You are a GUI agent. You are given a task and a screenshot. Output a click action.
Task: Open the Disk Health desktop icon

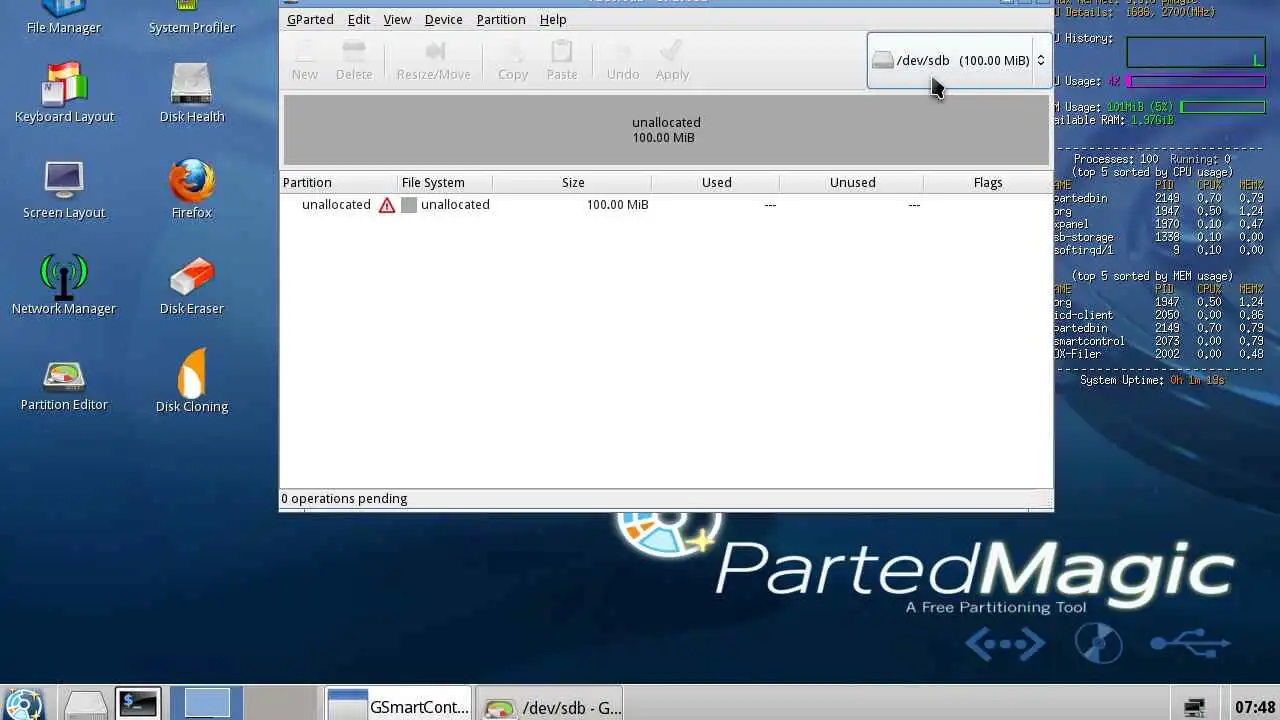click(192, 94)
